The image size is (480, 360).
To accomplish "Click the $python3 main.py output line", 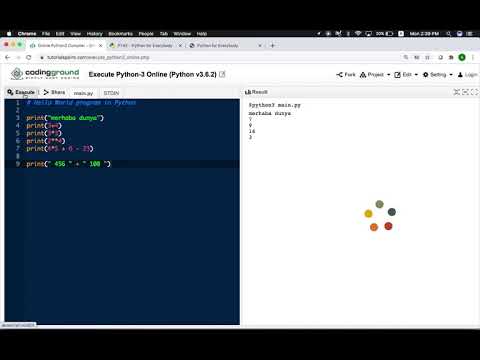I will pyautogui.click(x=275, y=105).
